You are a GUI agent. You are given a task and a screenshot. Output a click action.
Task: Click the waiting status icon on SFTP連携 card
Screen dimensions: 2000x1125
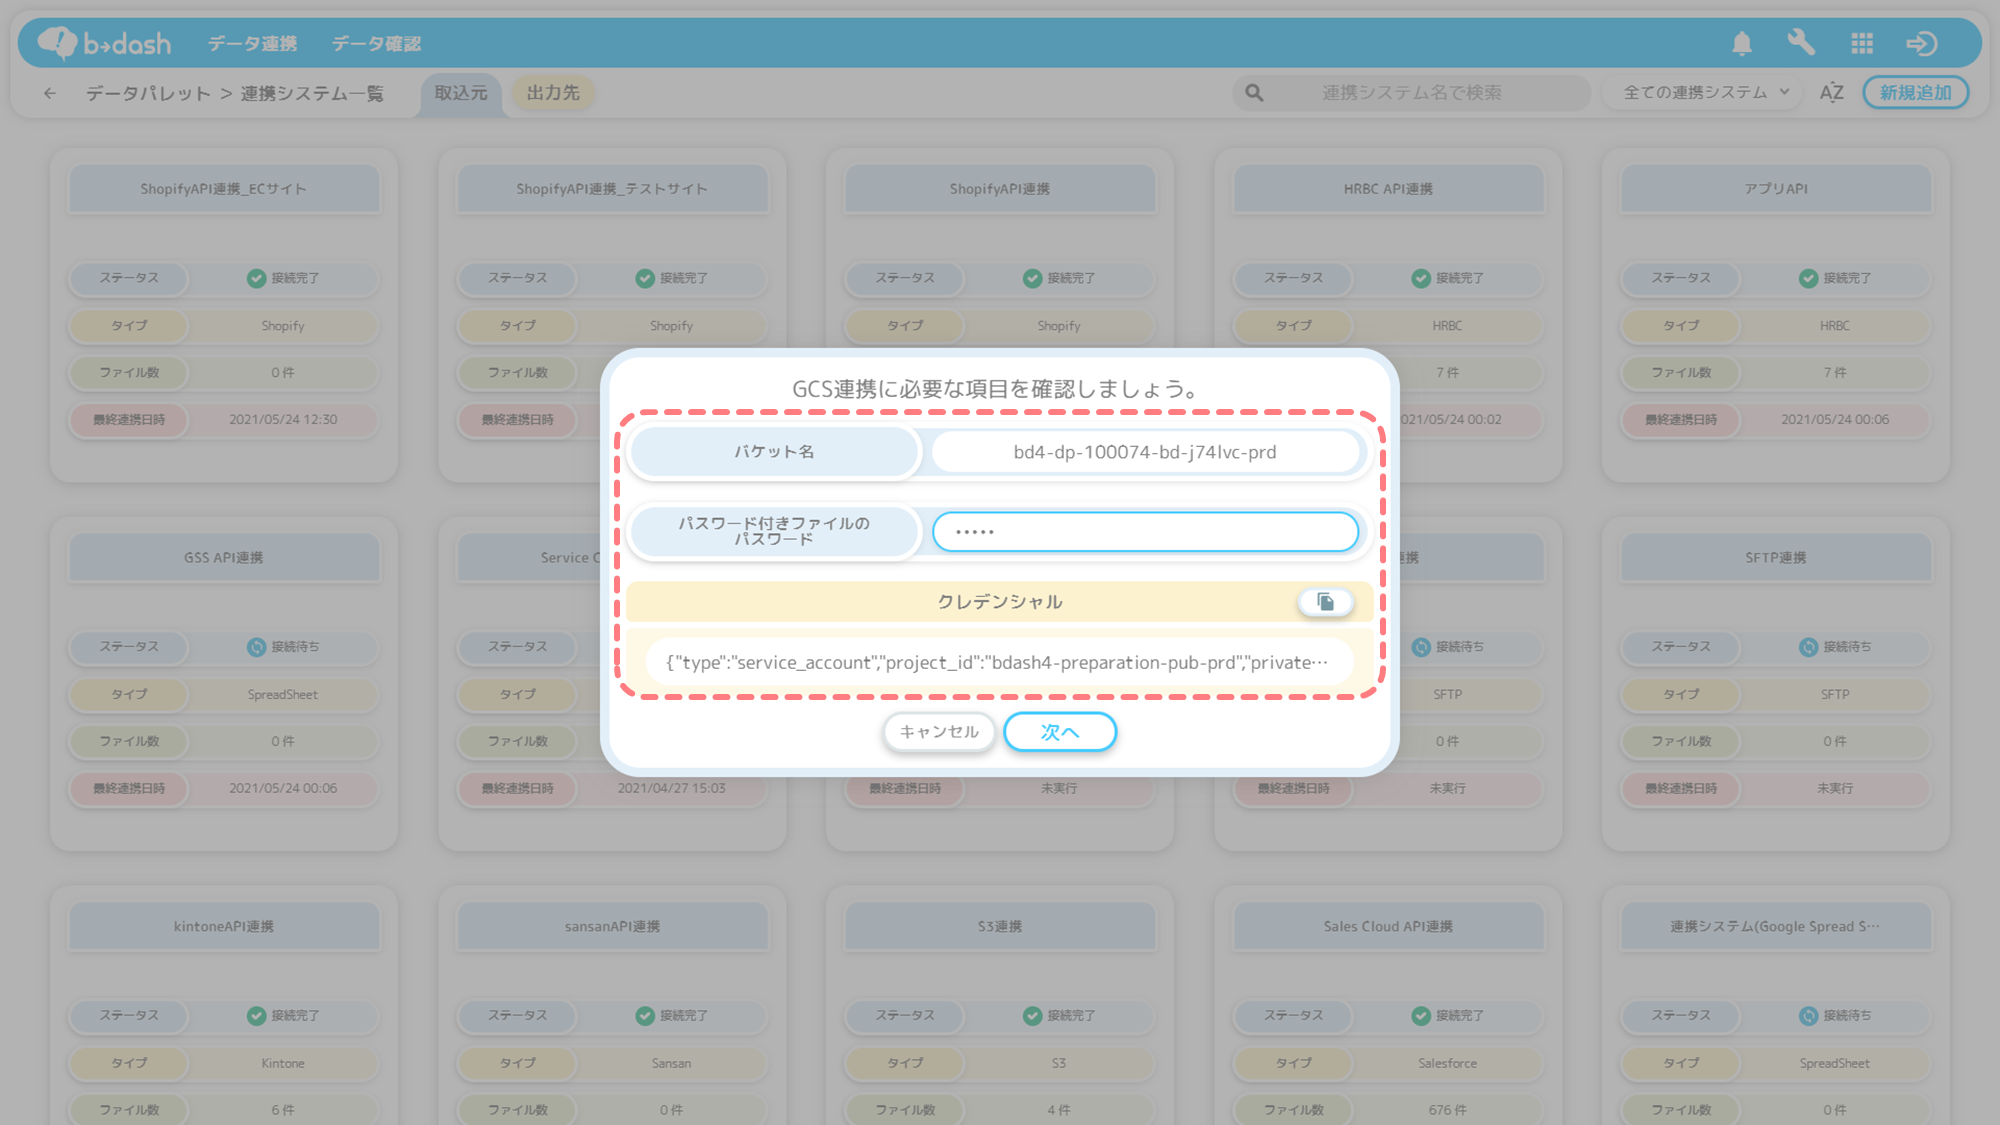click(1809, 647)
